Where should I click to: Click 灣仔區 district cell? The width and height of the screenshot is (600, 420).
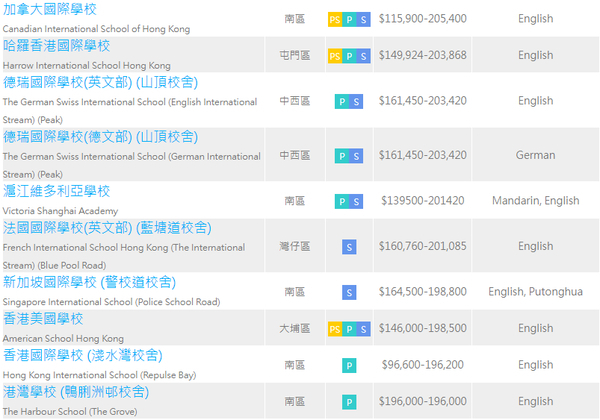coord(295,246)
